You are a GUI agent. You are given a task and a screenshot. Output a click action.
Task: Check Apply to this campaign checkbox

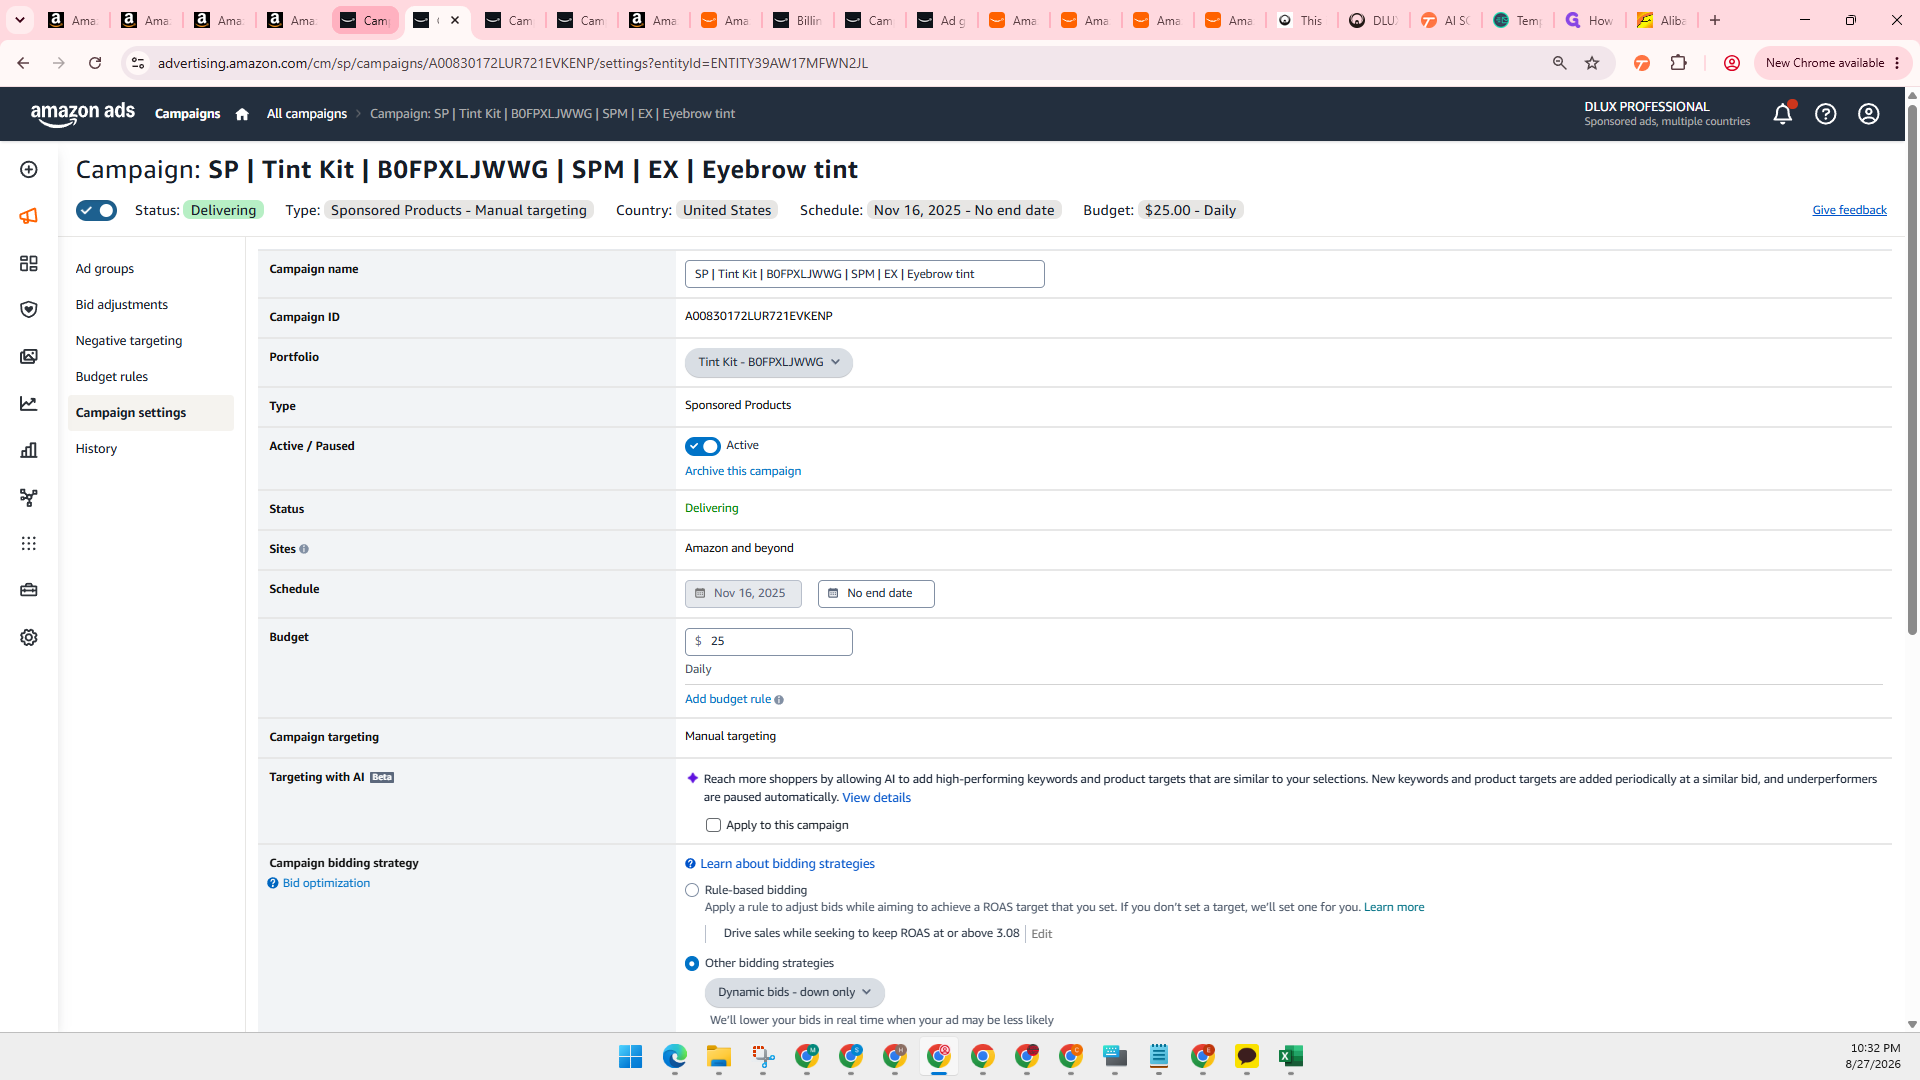pyautogui.click(x=713, y=825)
